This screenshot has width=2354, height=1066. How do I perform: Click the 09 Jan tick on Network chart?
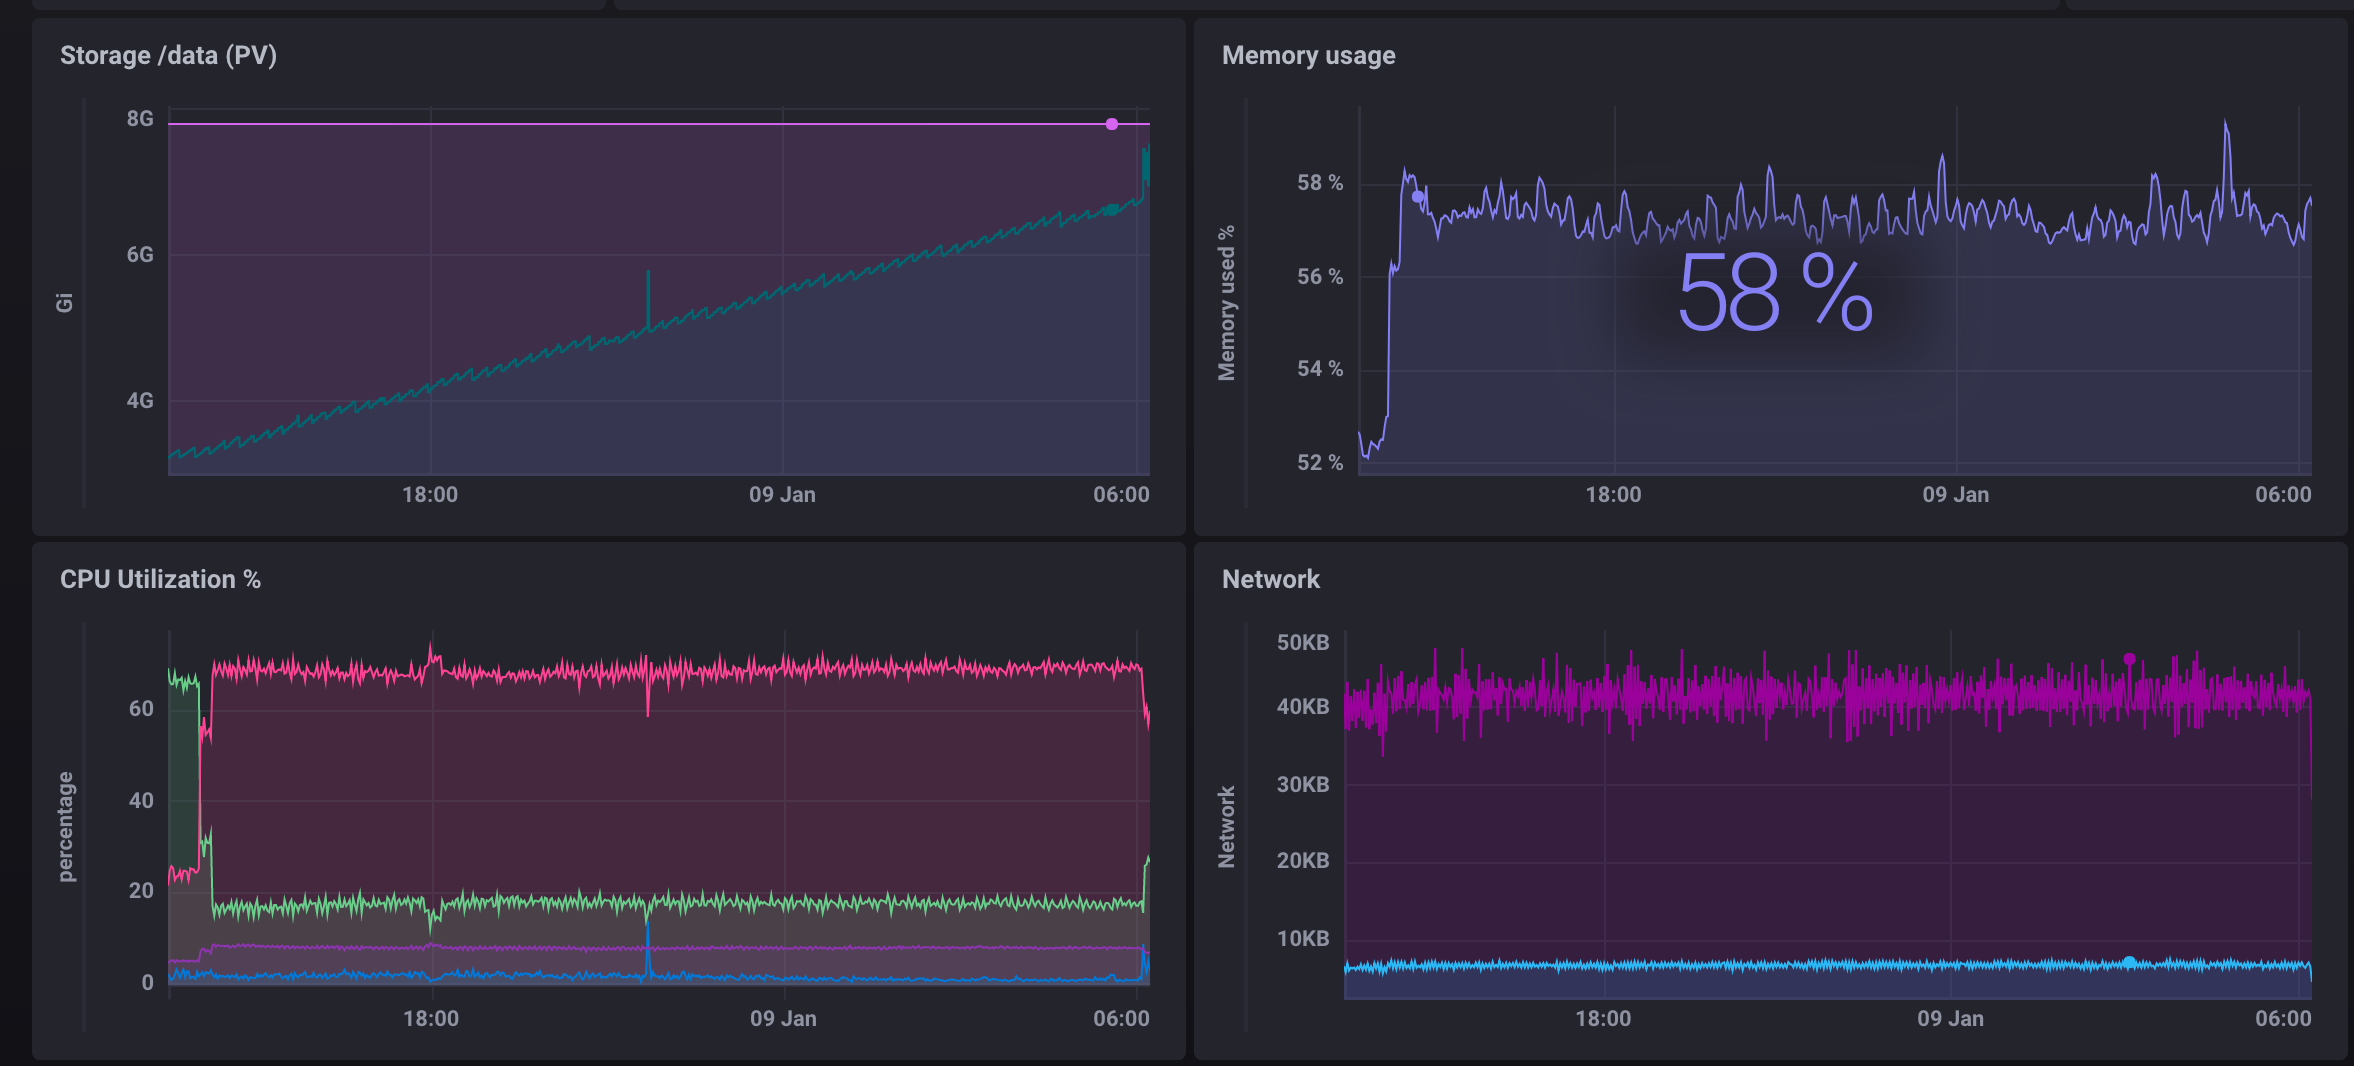1950,1019
